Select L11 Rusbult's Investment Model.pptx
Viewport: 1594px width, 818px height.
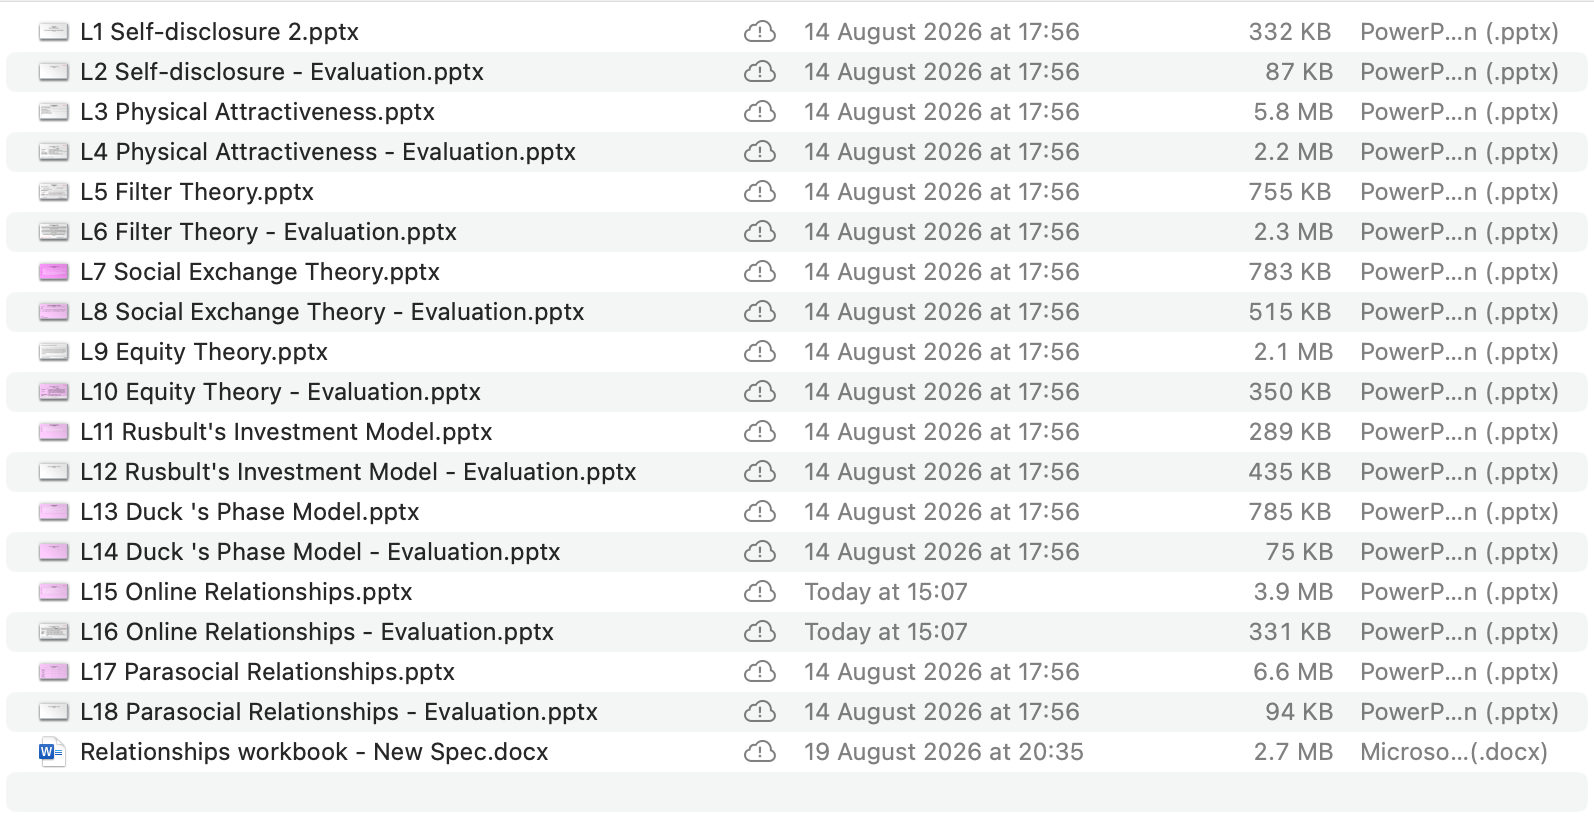(x=797, y=432)
